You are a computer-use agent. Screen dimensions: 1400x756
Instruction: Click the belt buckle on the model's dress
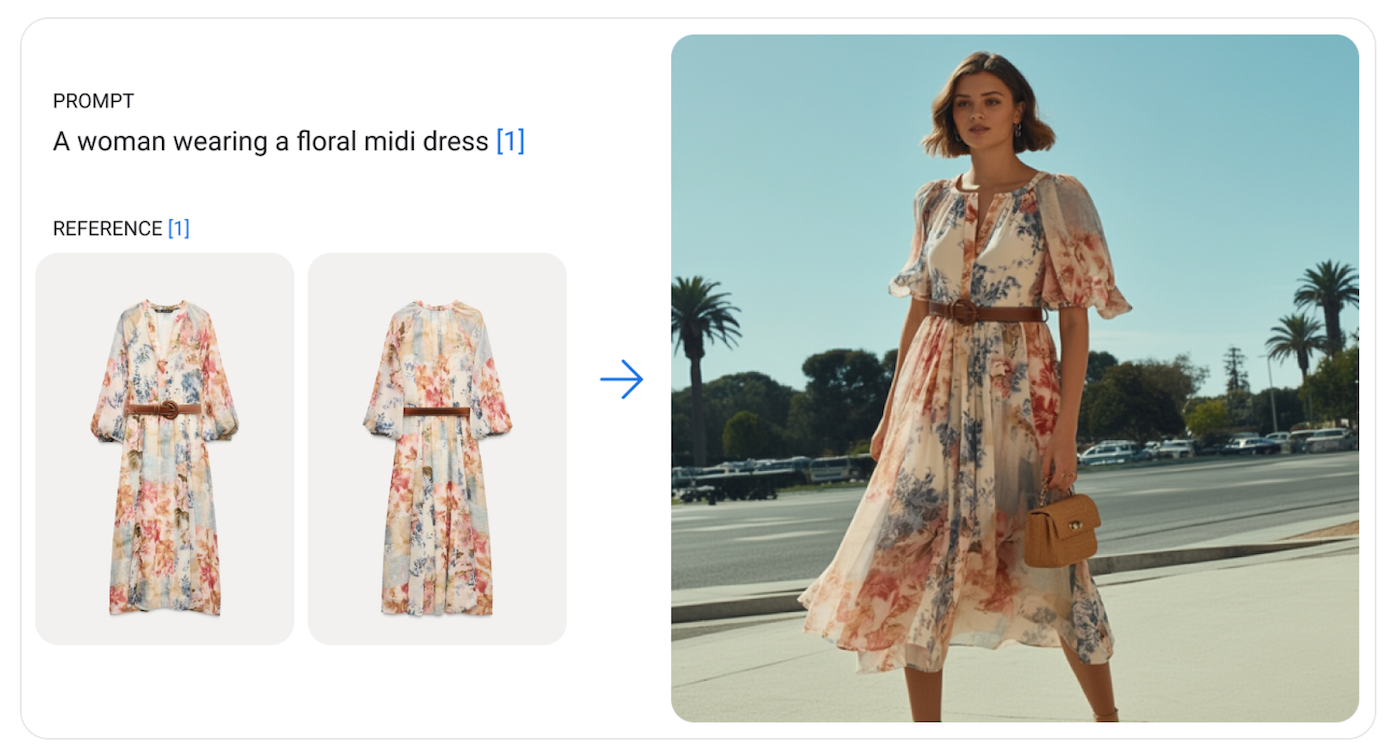pyautogui.click(x=964, y=311)
